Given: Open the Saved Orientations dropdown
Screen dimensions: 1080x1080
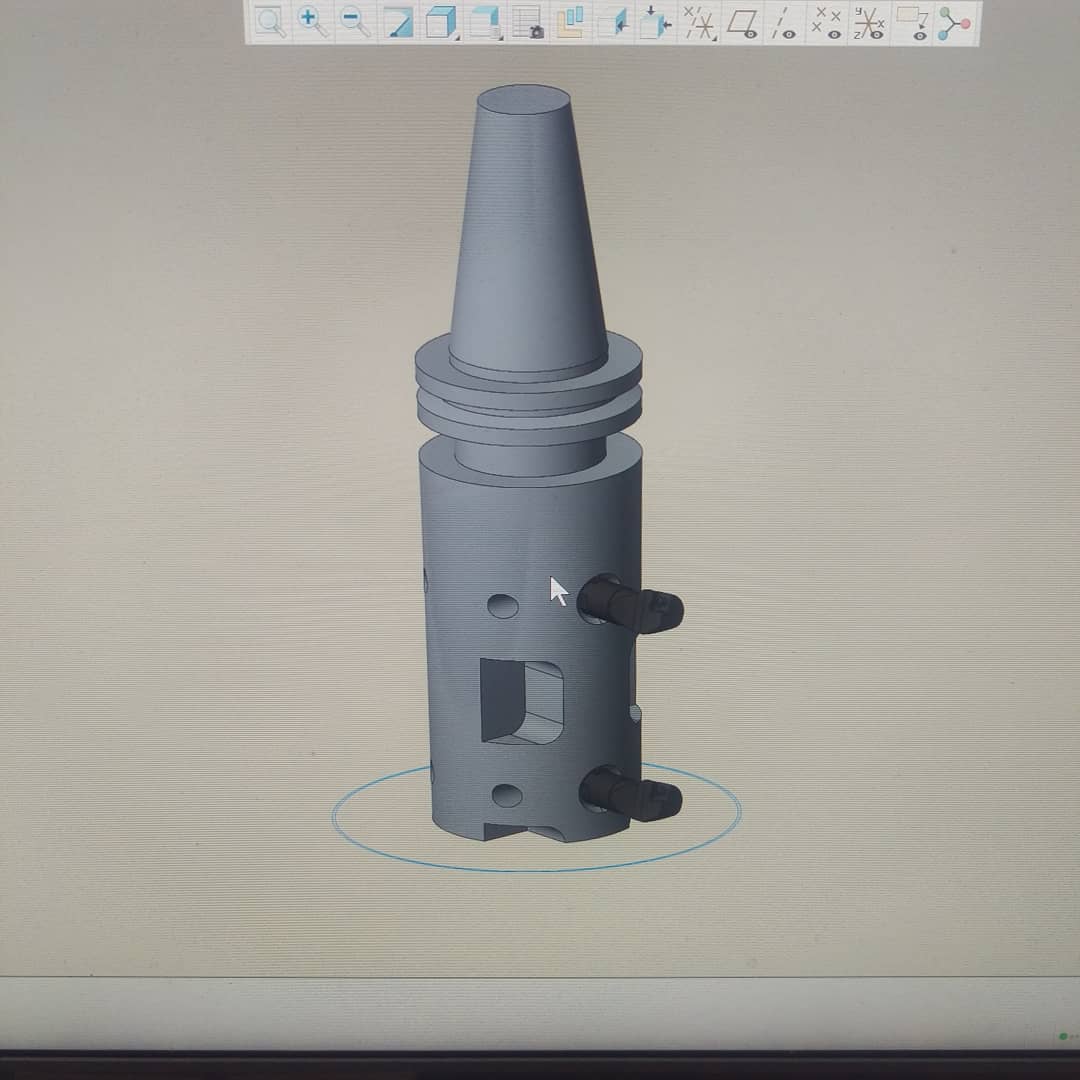Looking at the screenshot, I should pos(486,22).
